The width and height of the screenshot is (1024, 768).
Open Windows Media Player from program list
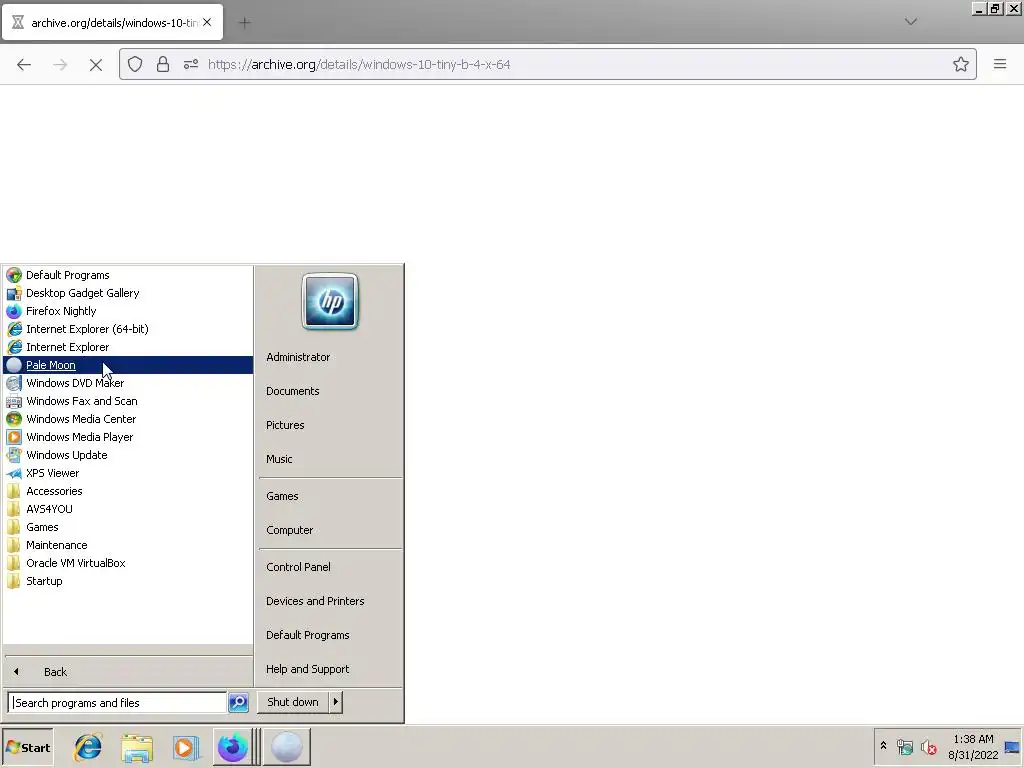128,437
